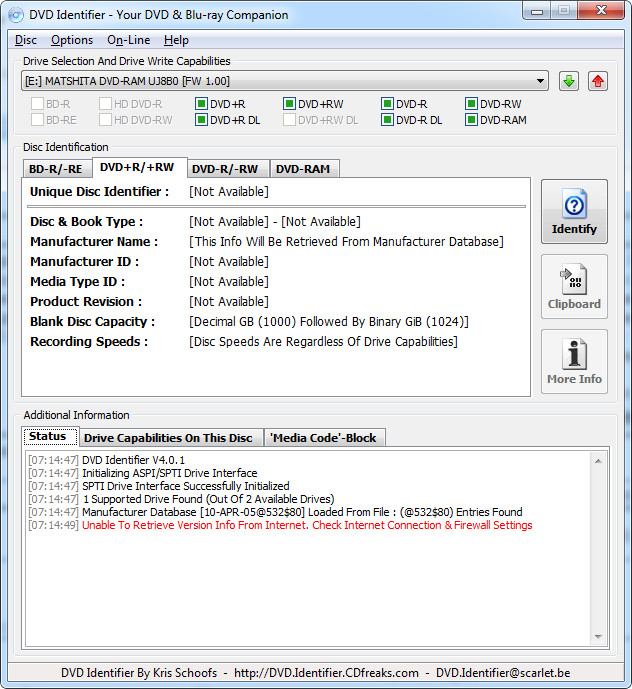632x689 pixels.
Task: Open the 'Media Code'-Block tab
Action: pos(323,438)
